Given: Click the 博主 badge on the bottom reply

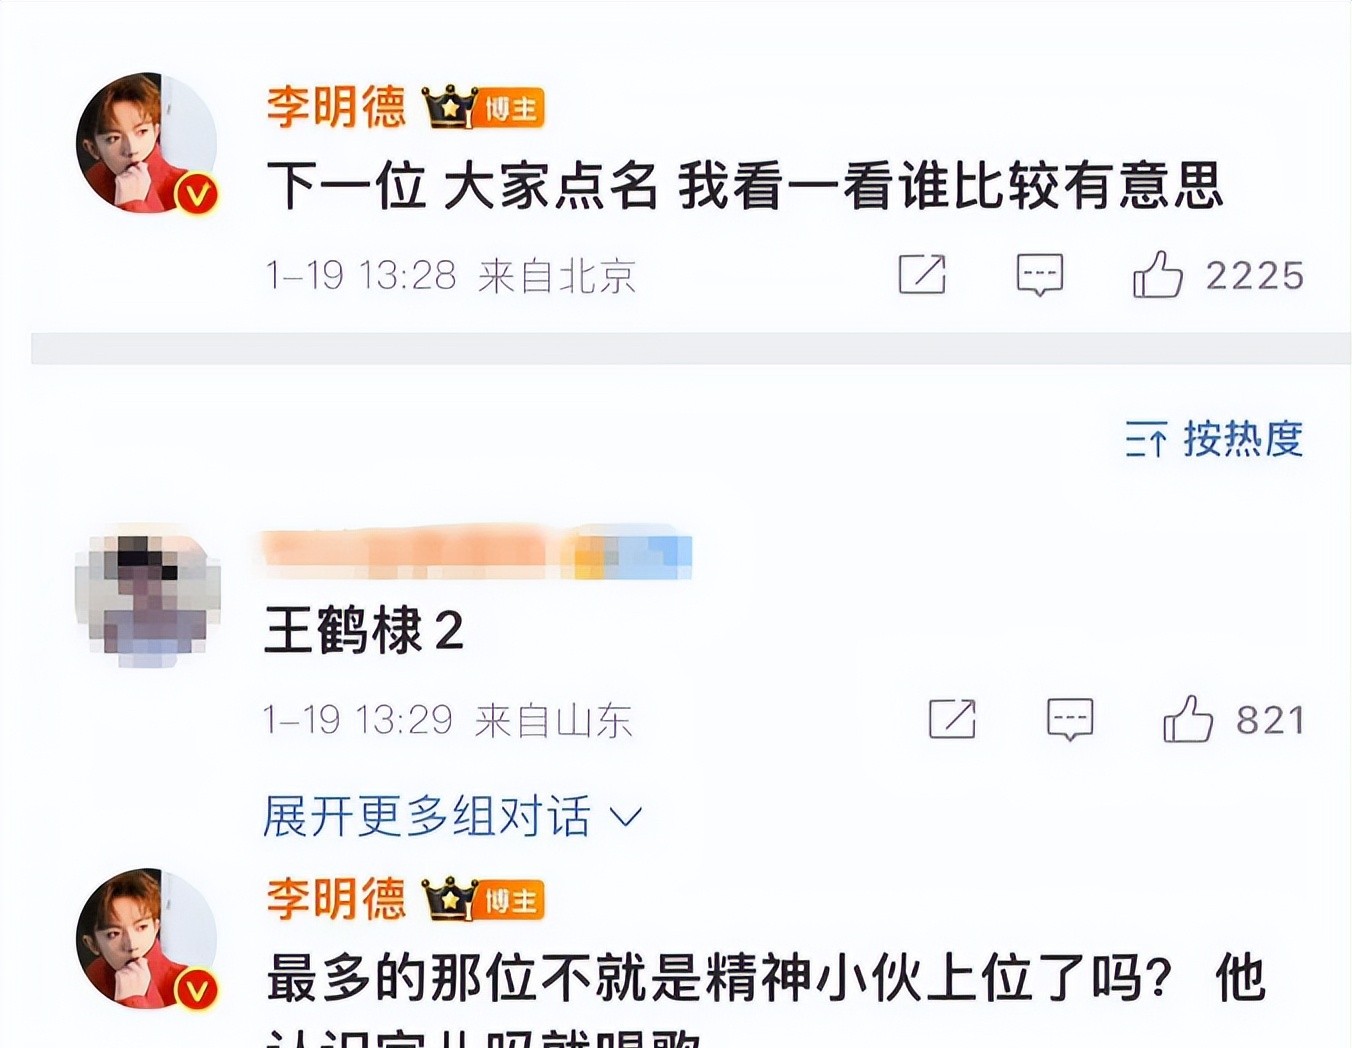Looking at the screenshot, I should (510, 900).
